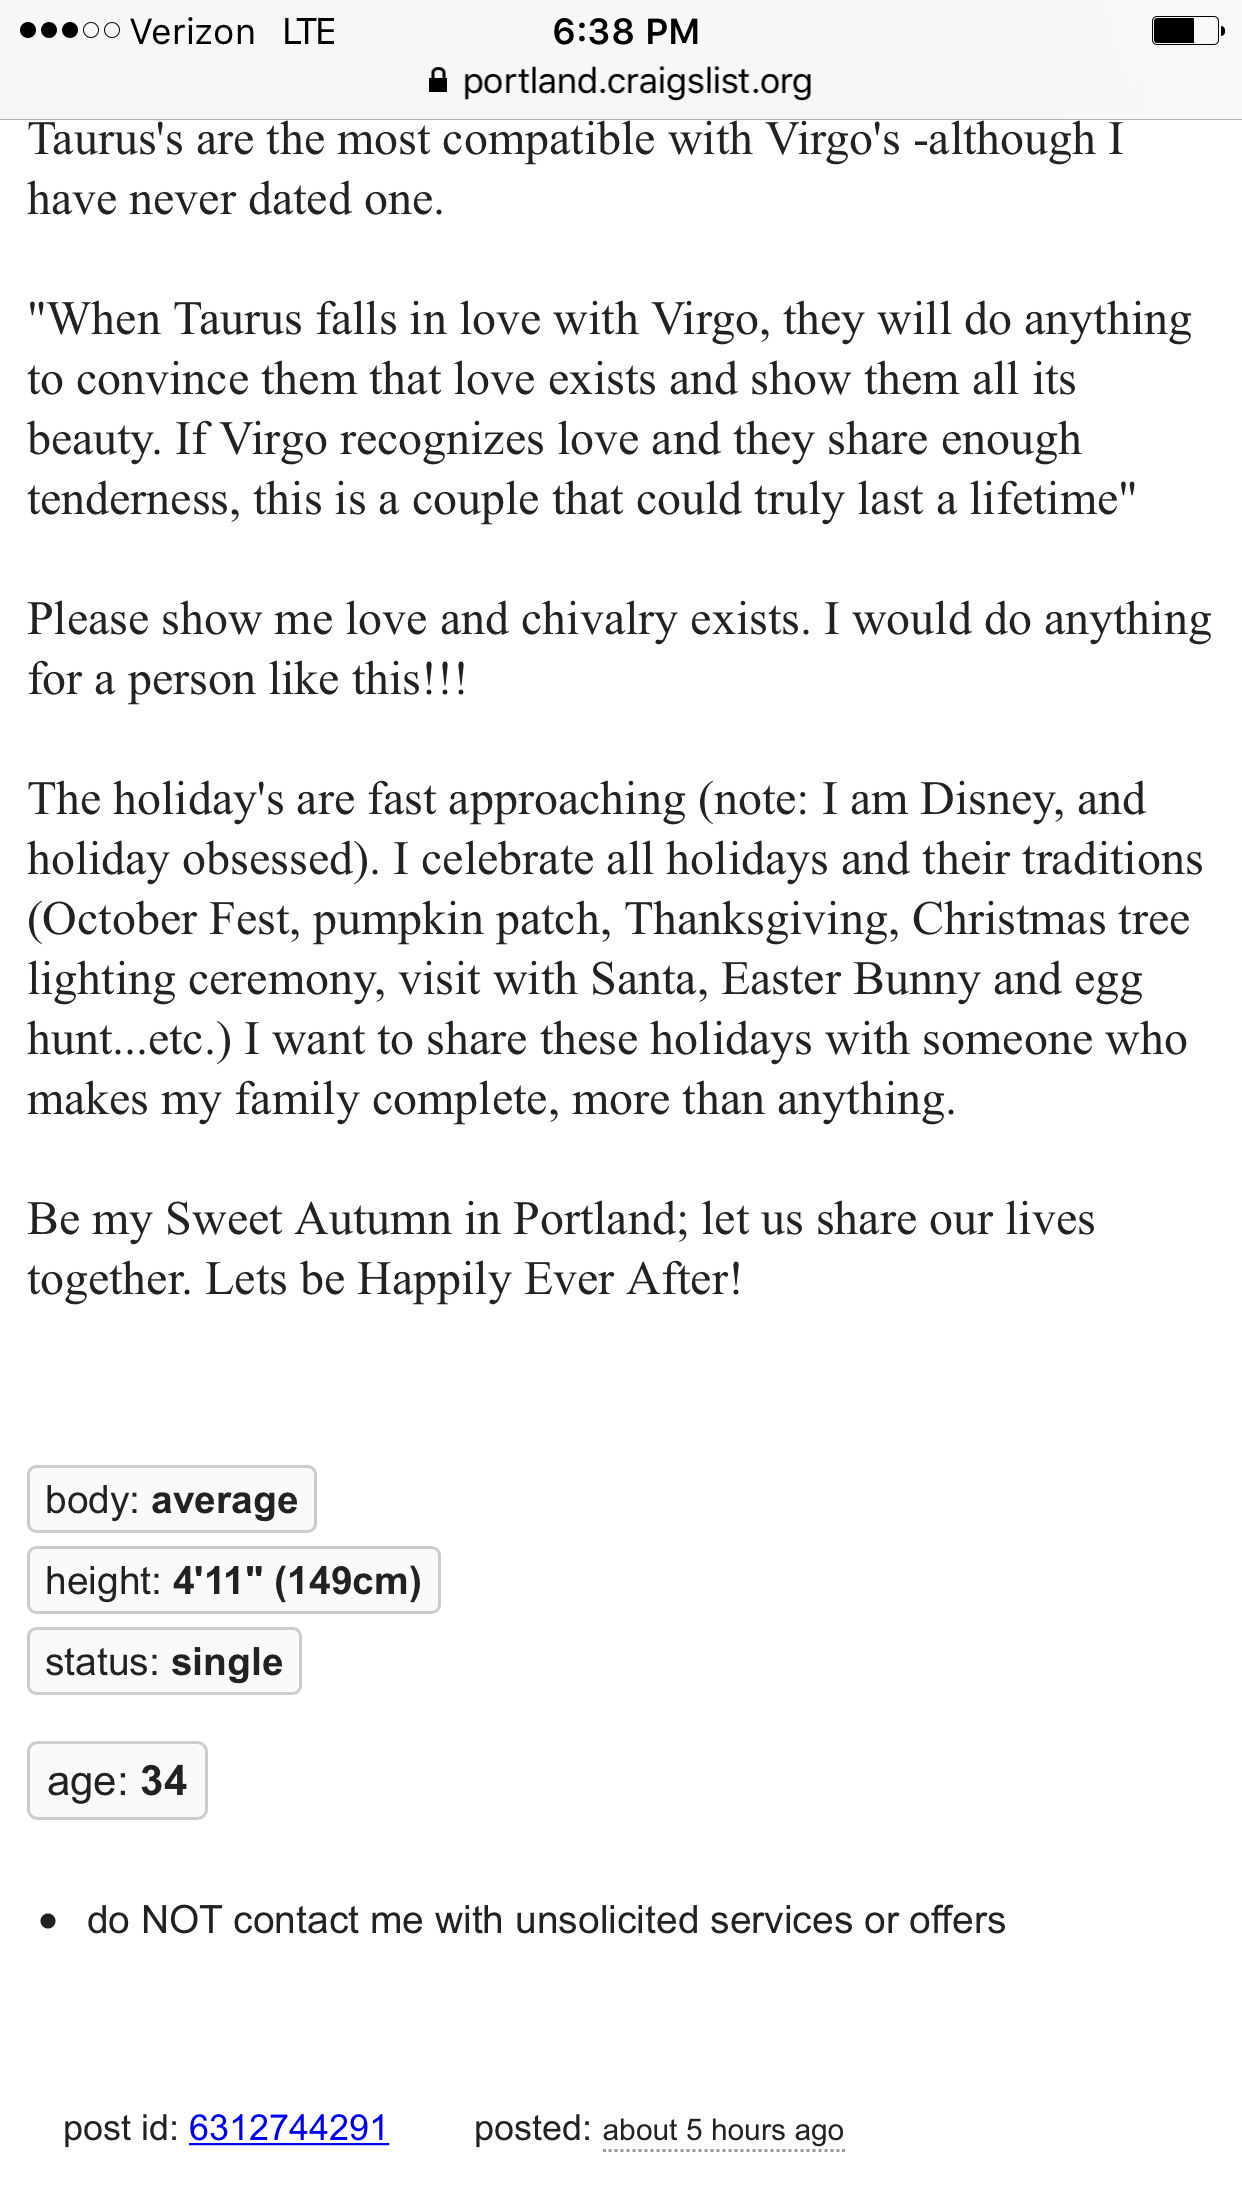
Task: Tap 'Please show me love and chivalry' text
Action: 620,649
